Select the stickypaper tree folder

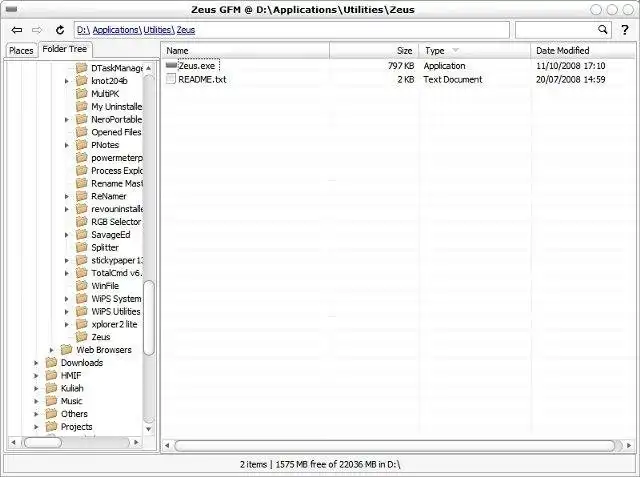pyautogui.click(x=117, y=260)
